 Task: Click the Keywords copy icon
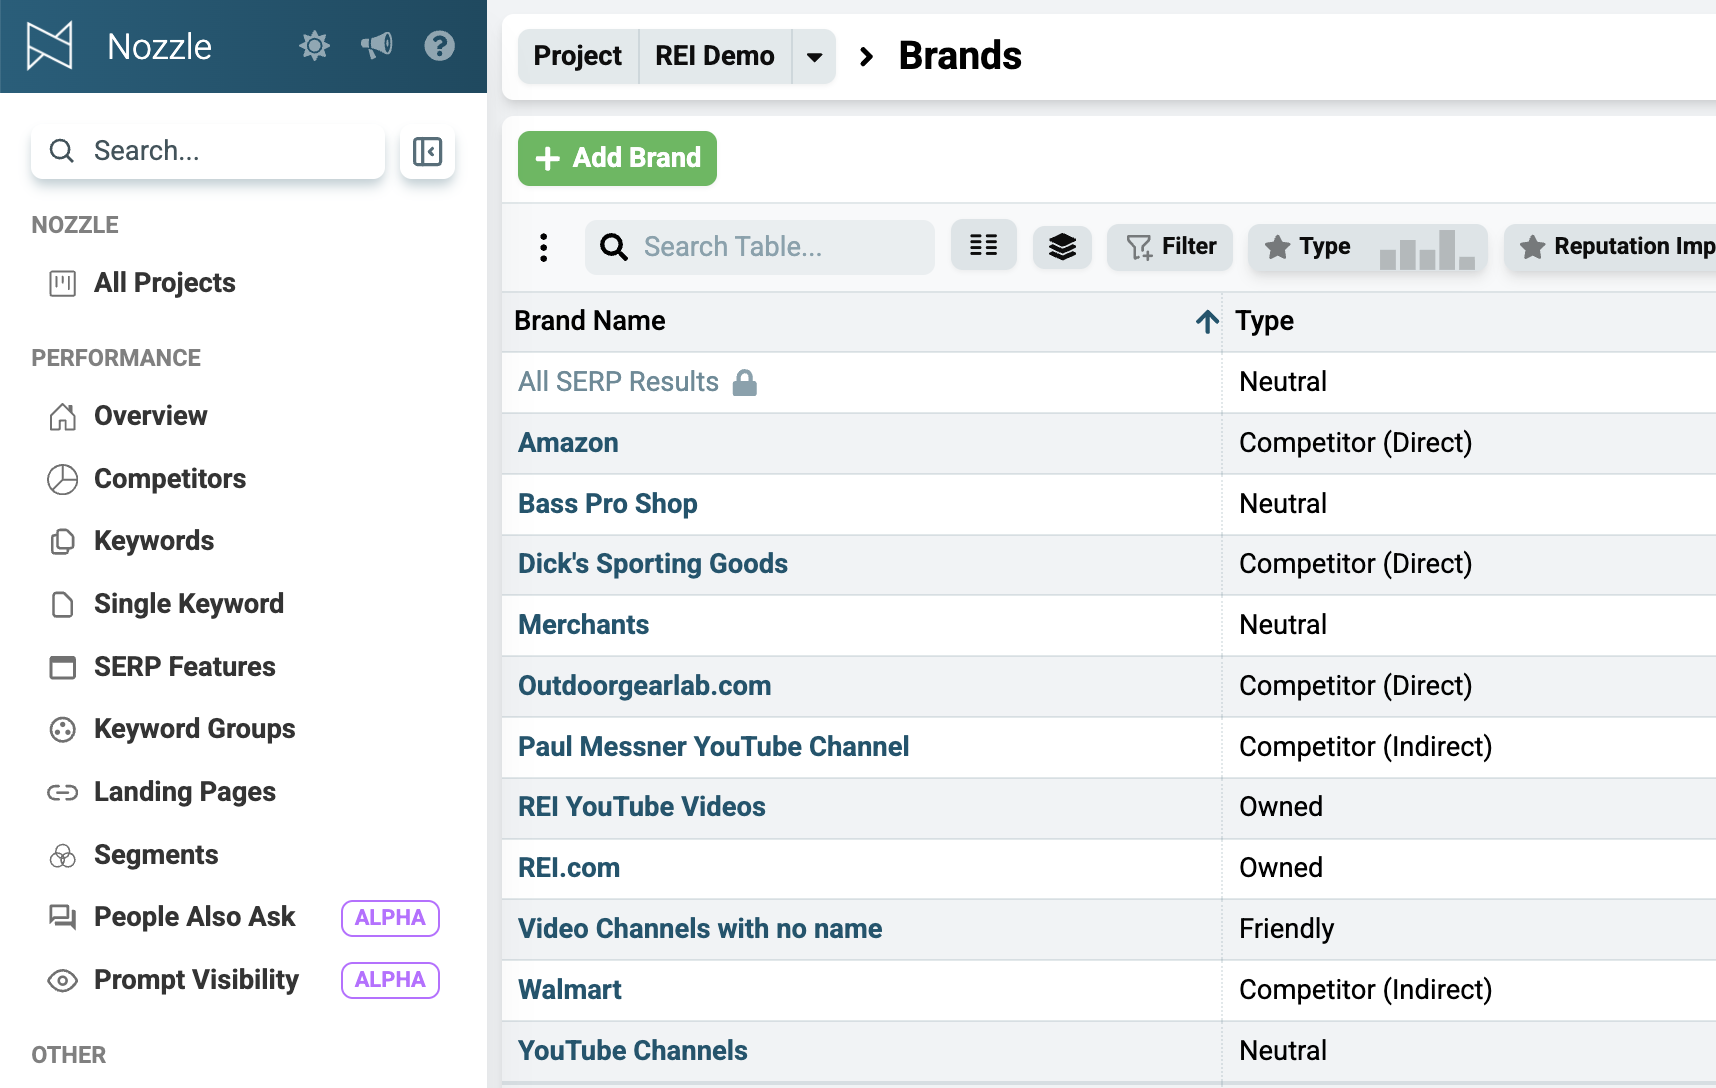click(62, 541)
